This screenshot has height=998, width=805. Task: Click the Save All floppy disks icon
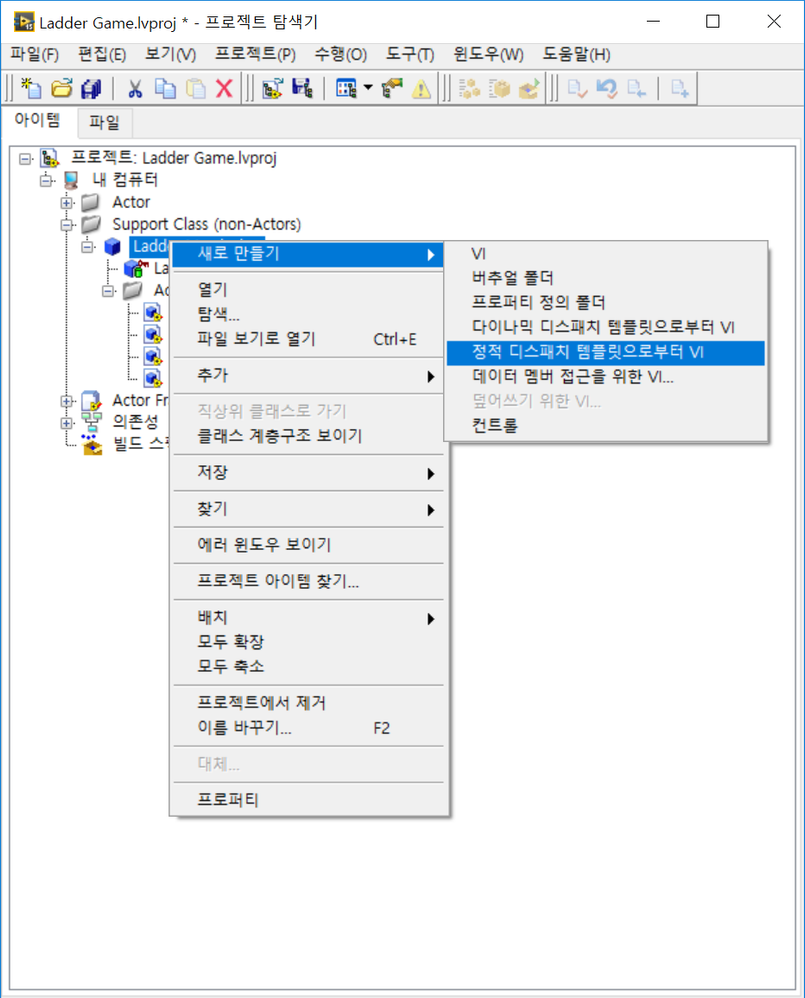point(91,88)
